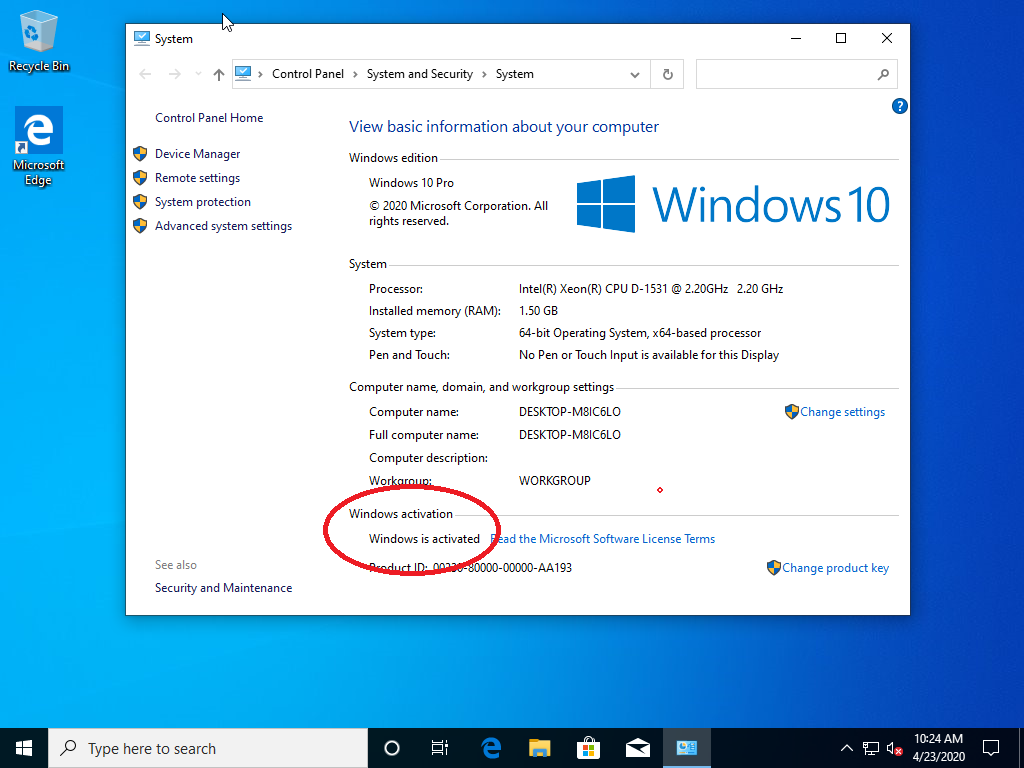Click the System Control Panel taskbar button
The height and width of the screenshot is (768, 1024).
(x=686, y=748)
